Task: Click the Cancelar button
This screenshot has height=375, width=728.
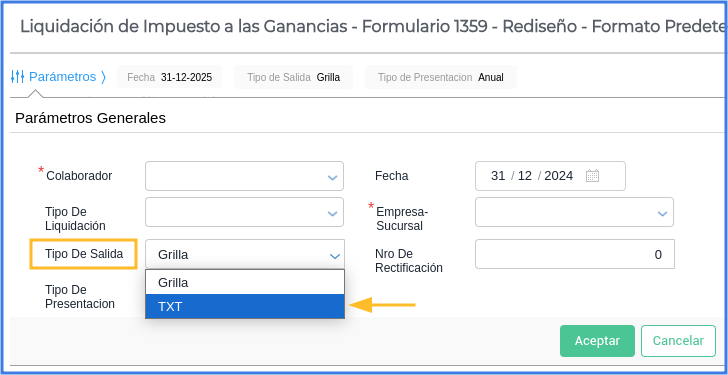Action: 678,341
